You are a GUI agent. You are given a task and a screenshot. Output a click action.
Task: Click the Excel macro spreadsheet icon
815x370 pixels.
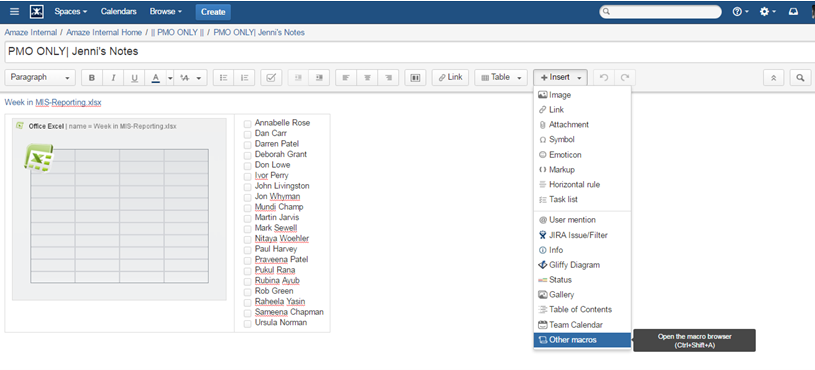tap(38, 158)
